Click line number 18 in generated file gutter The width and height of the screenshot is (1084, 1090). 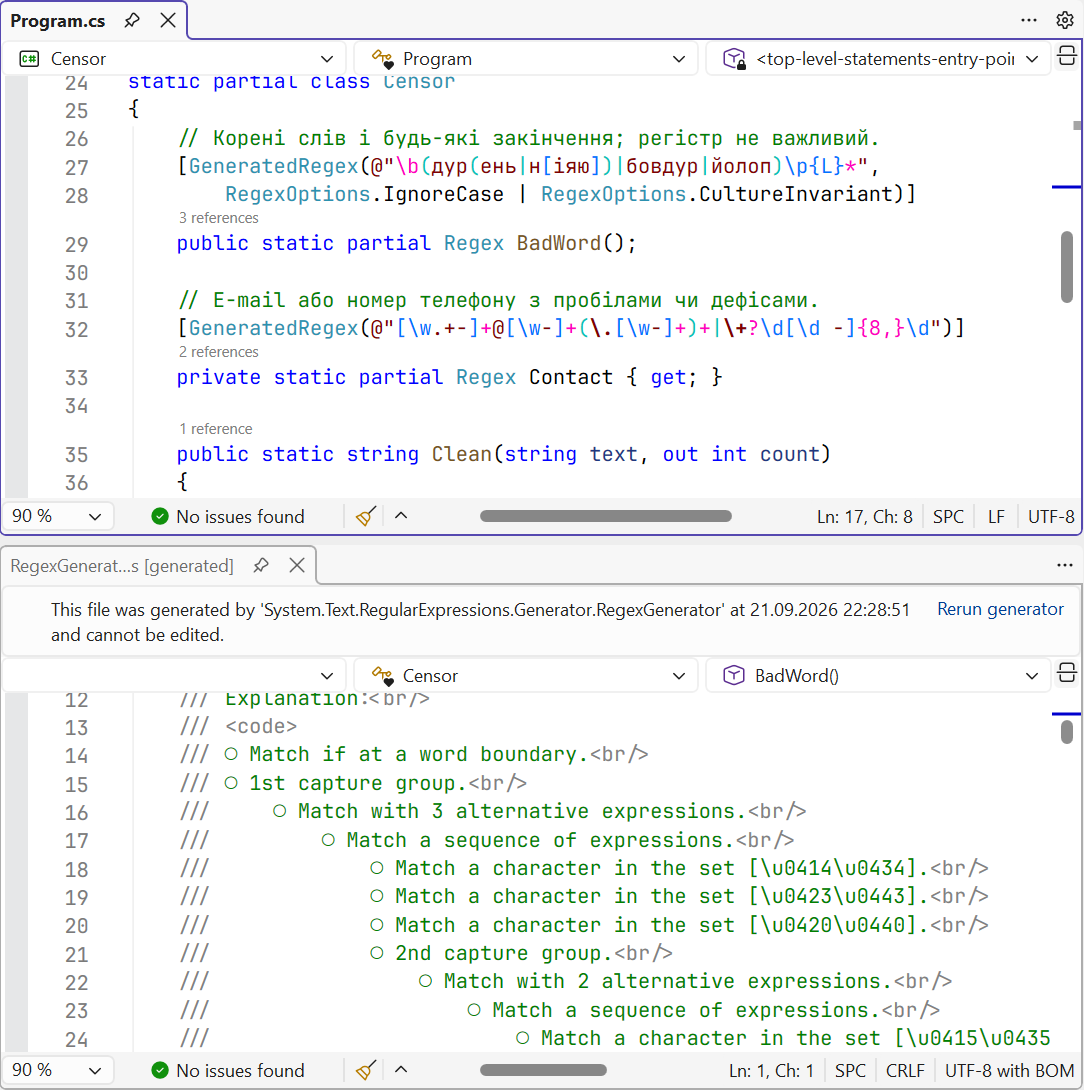(x=76, y=870)
